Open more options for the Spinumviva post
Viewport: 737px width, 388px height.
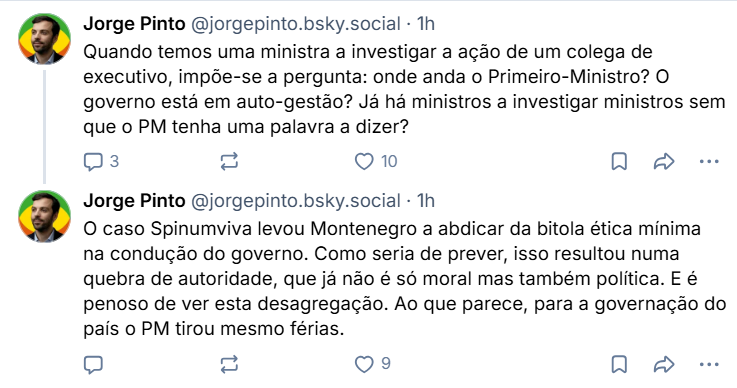(x=709, y=364)
